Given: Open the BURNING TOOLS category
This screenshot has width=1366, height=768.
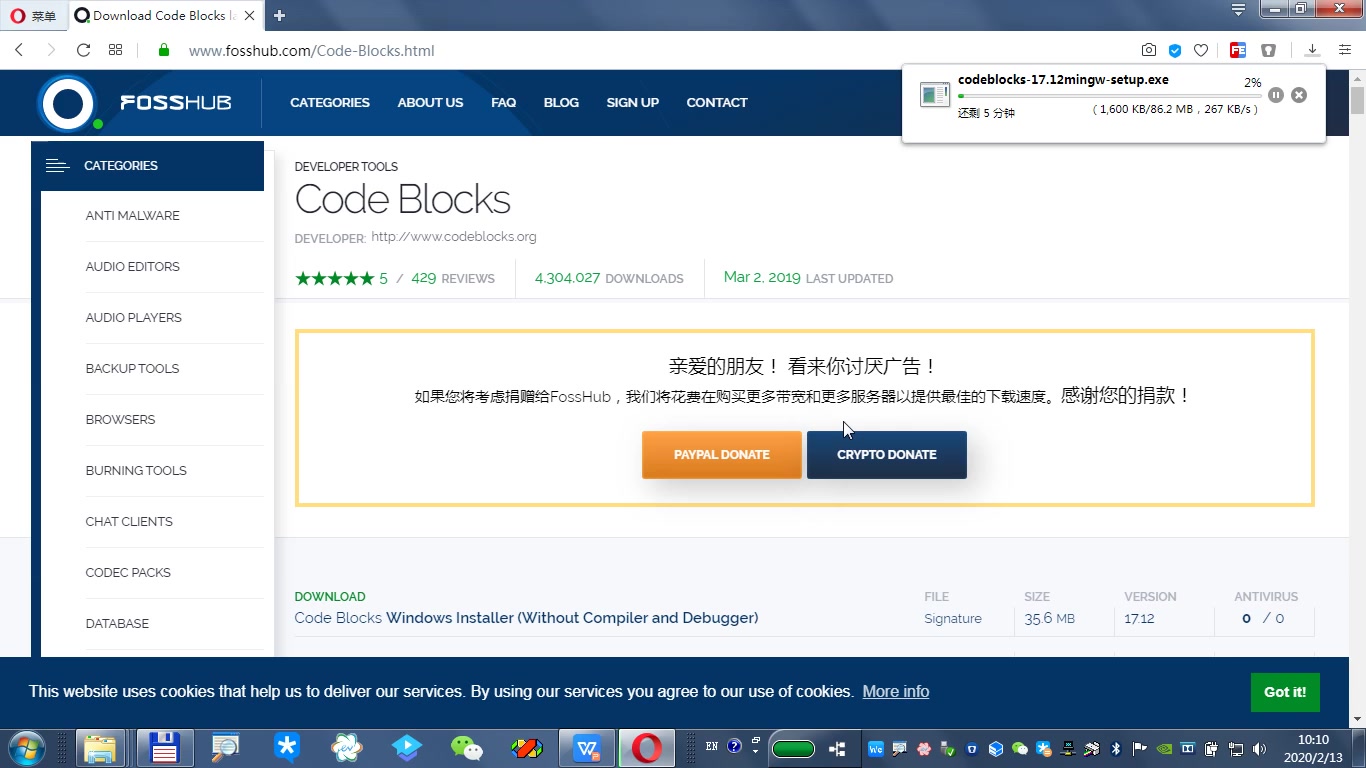Looking at the screenshot, I should click(x=136, y=470).
